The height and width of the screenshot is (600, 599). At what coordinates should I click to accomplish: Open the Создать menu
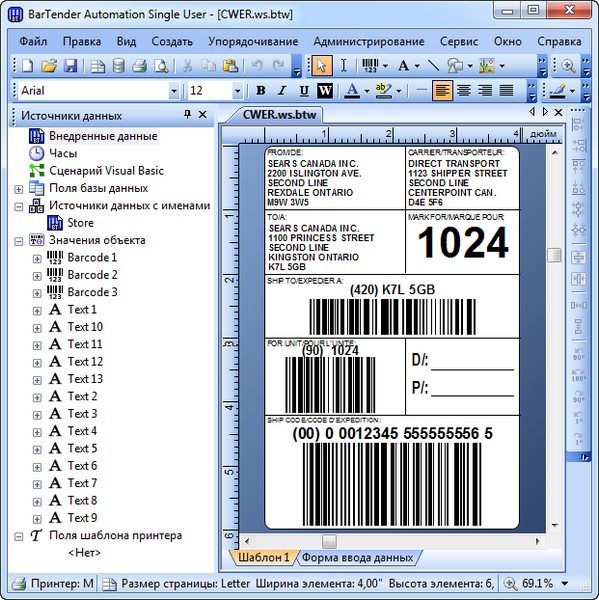pos(172,41)
